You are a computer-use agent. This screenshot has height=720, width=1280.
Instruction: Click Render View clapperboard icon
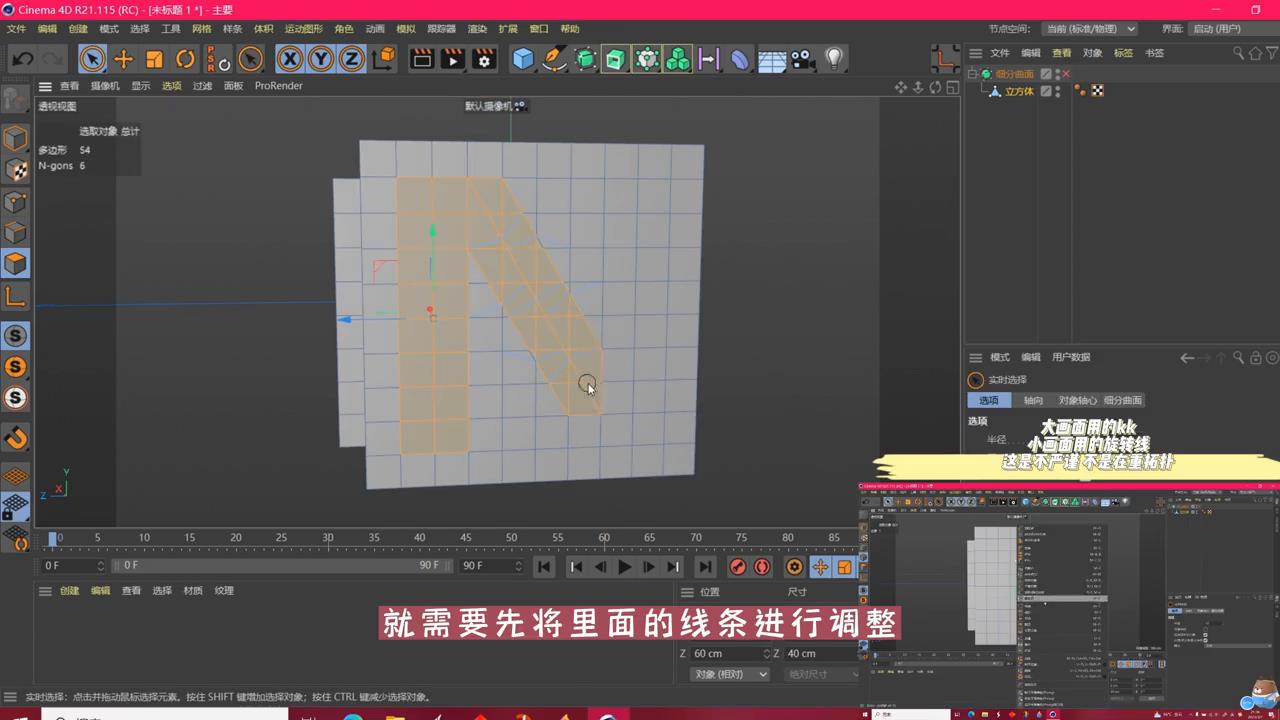pos(422,59)
